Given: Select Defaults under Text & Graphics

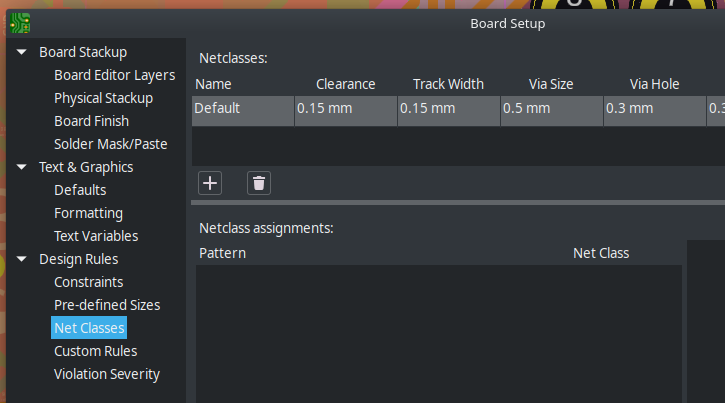Looking at the screenshot, I should pos(80,190).
